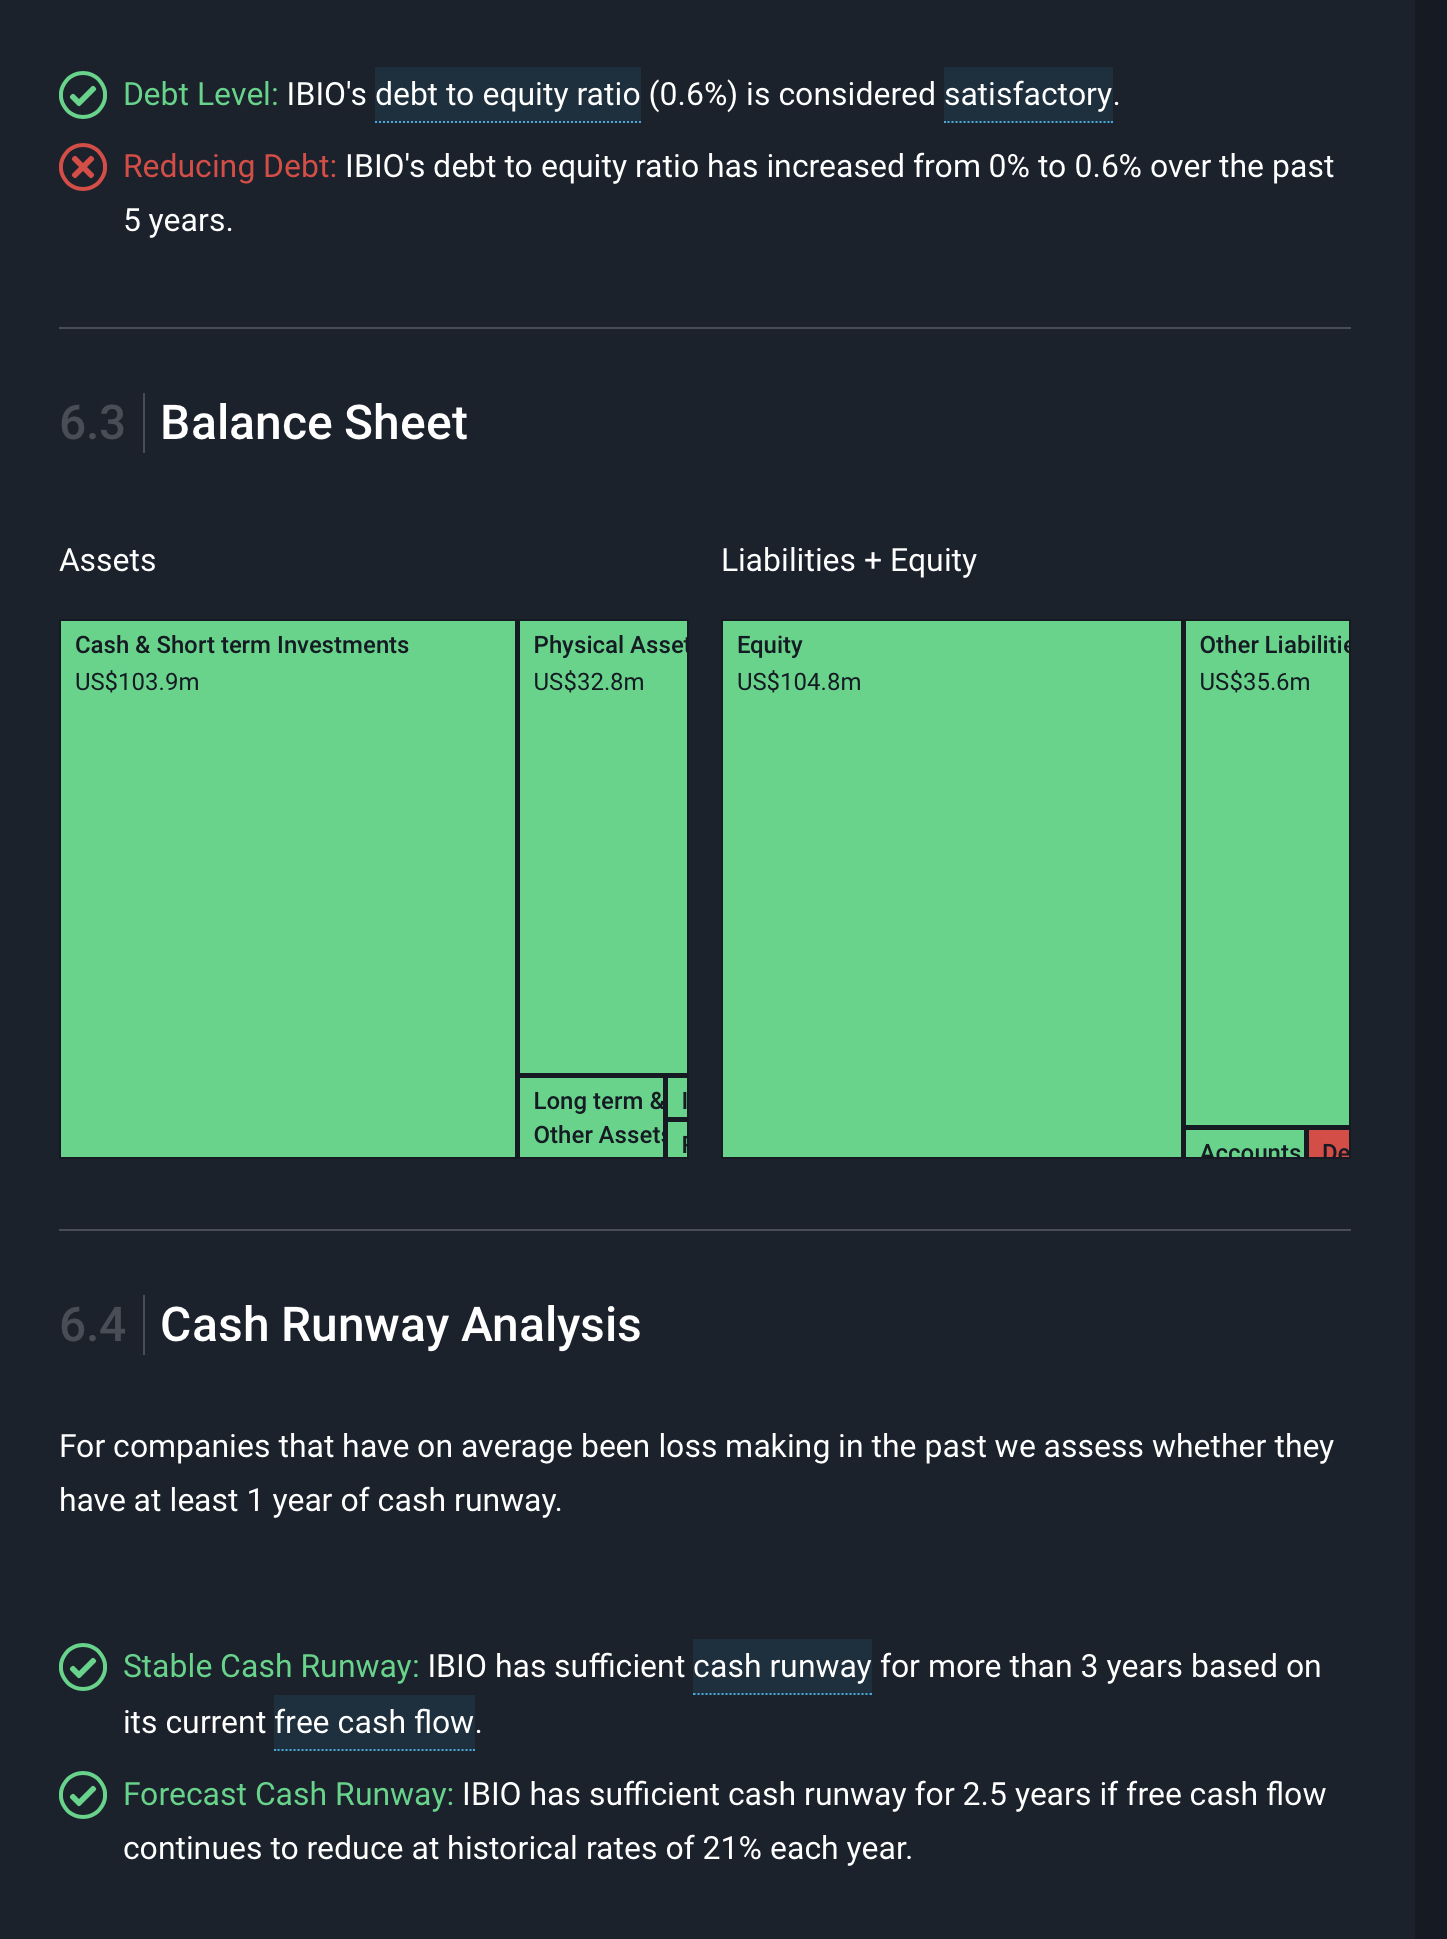Open the 'cash runway' glossary link
This screenshot has height=1939, width=1447.
pyautogui.click(x=782, y=1667)
